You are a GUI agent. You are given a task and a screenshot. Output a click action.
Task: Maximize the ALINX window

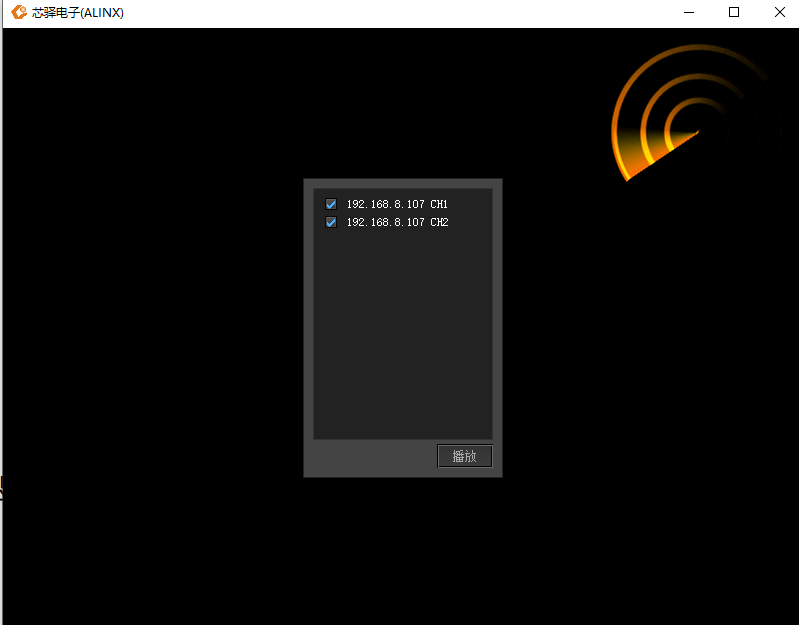(x=734, y=12)
